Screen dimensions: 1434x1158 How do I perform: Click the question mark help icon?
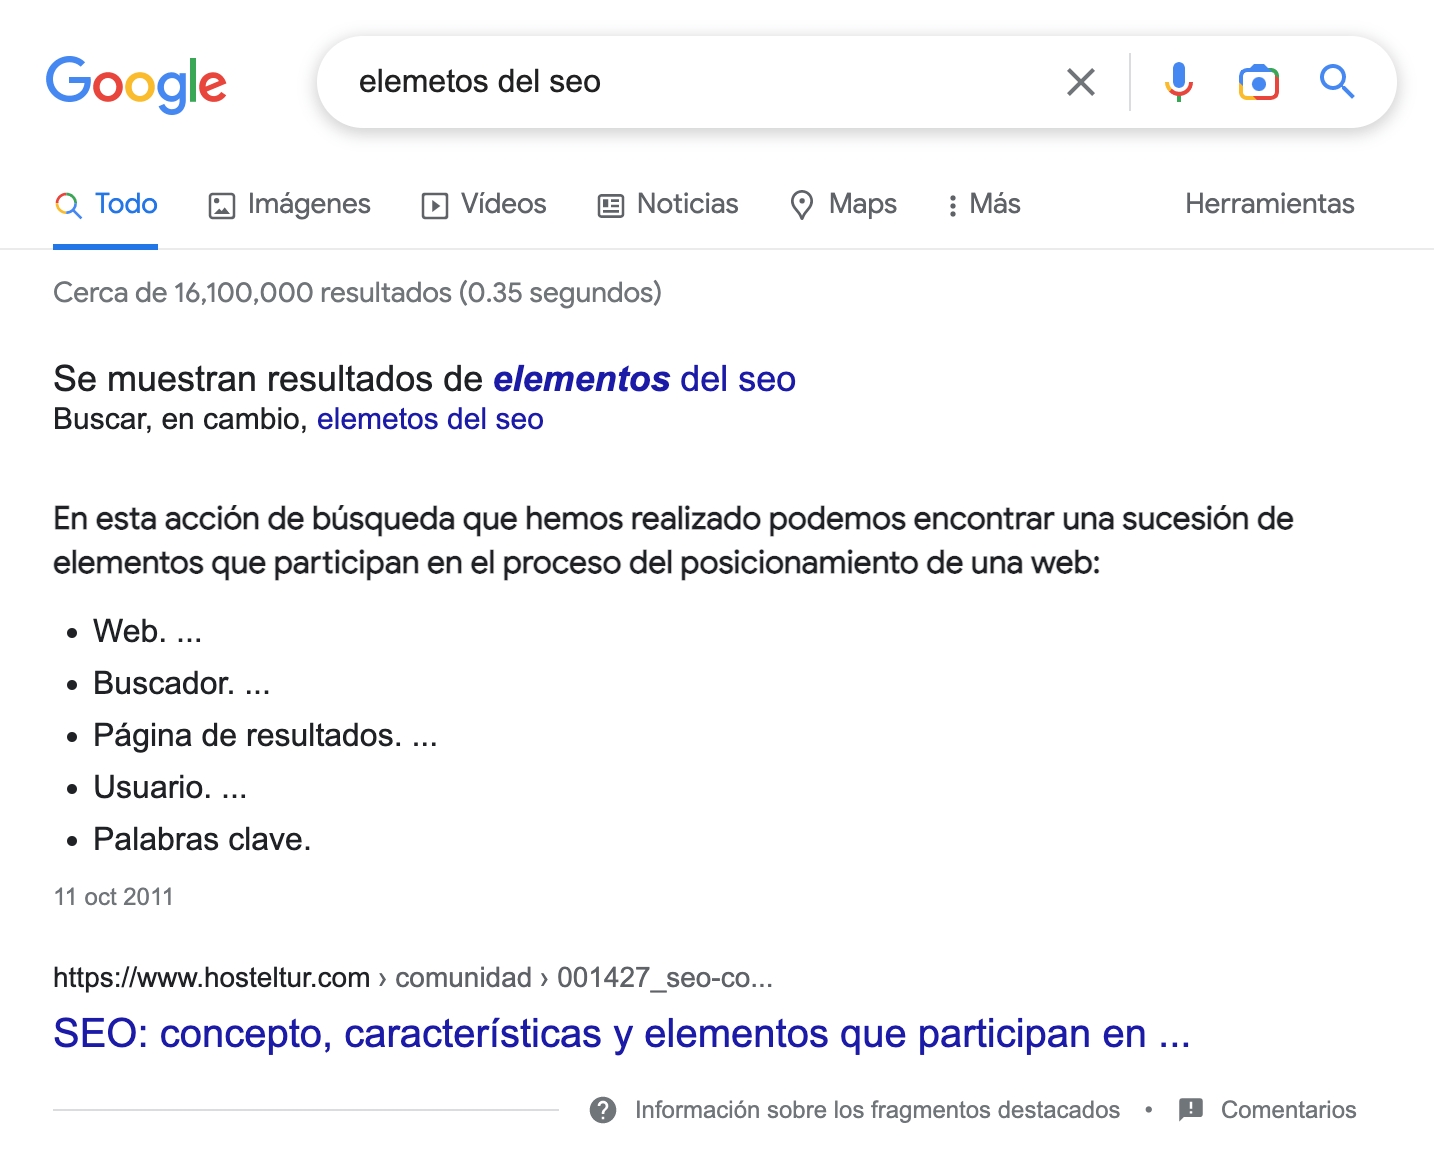(x=603, y=1110)
